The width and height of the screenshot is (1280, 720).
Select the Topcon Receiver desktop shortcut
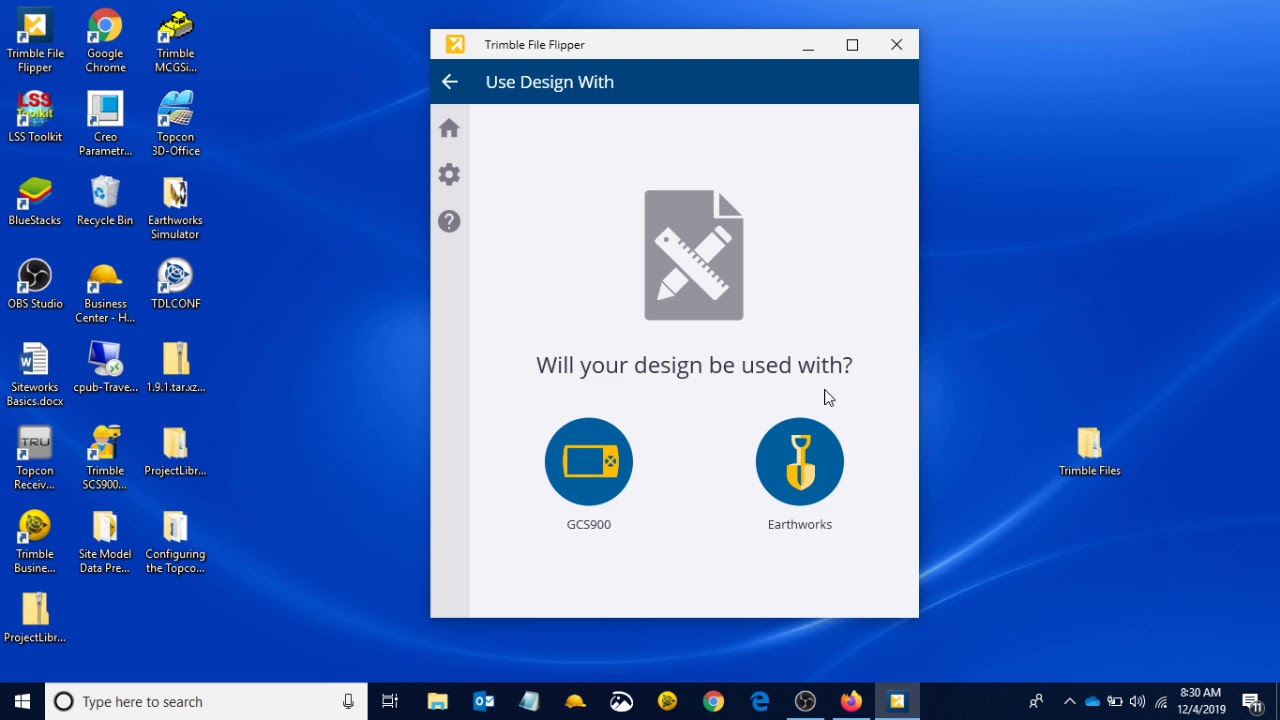35,458
